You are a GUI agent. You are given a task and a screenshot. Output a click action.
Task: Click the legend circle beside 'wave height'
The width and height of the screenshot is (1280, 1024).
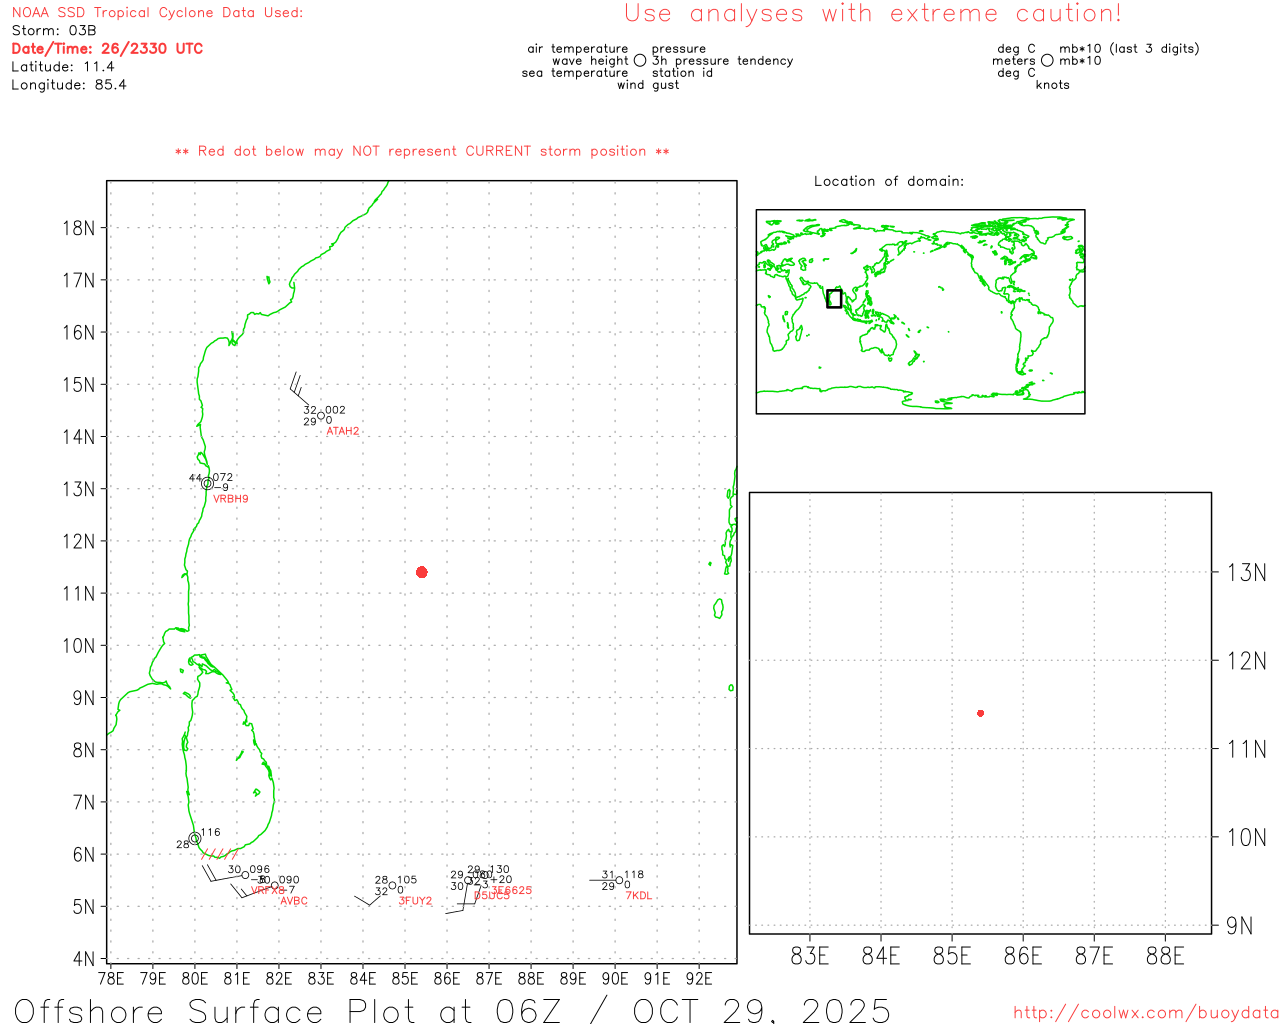pos(640,61)
